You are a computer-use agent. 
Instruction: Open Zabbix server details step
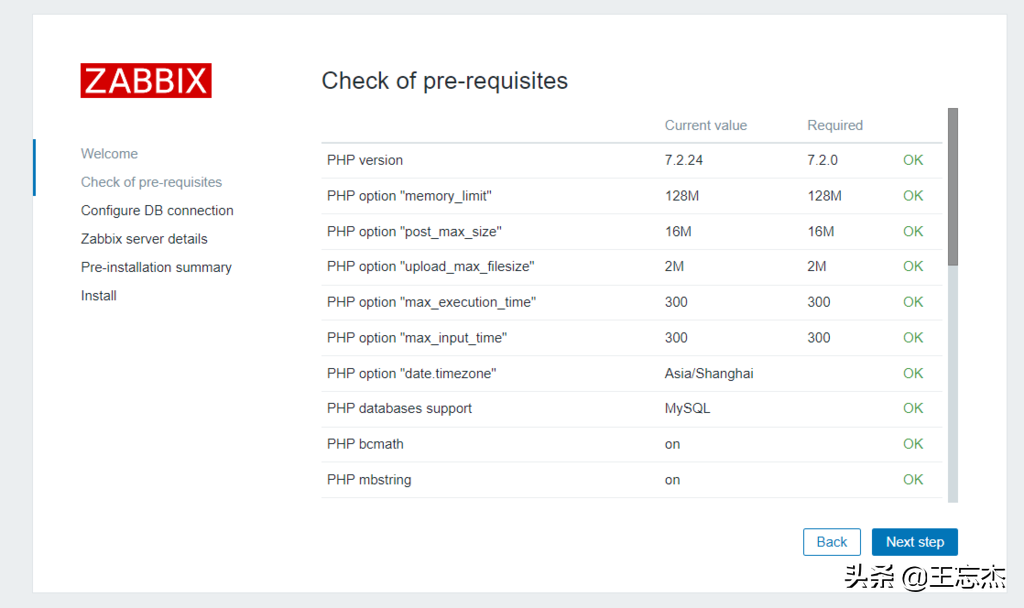tap(144, 239)
